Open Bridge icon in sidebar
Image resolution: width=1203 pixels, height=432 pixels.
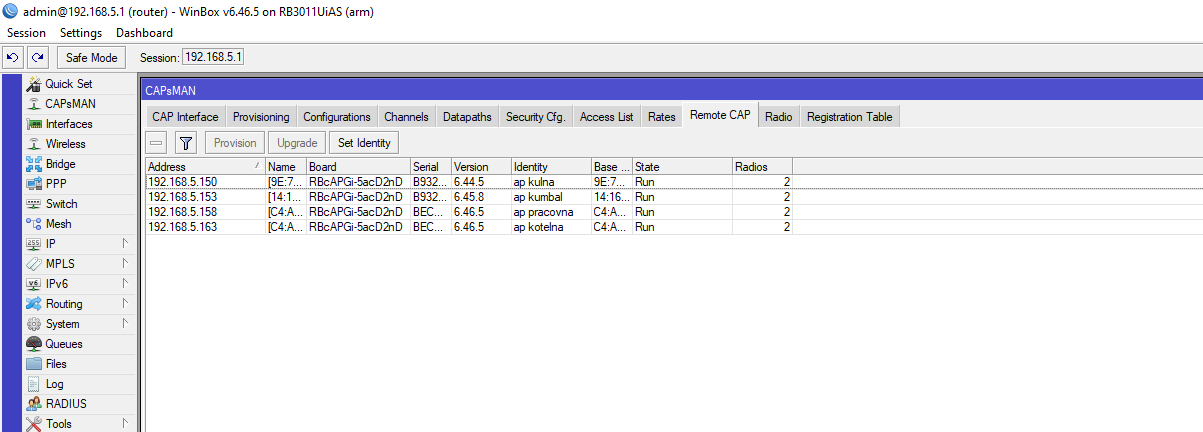33,164
